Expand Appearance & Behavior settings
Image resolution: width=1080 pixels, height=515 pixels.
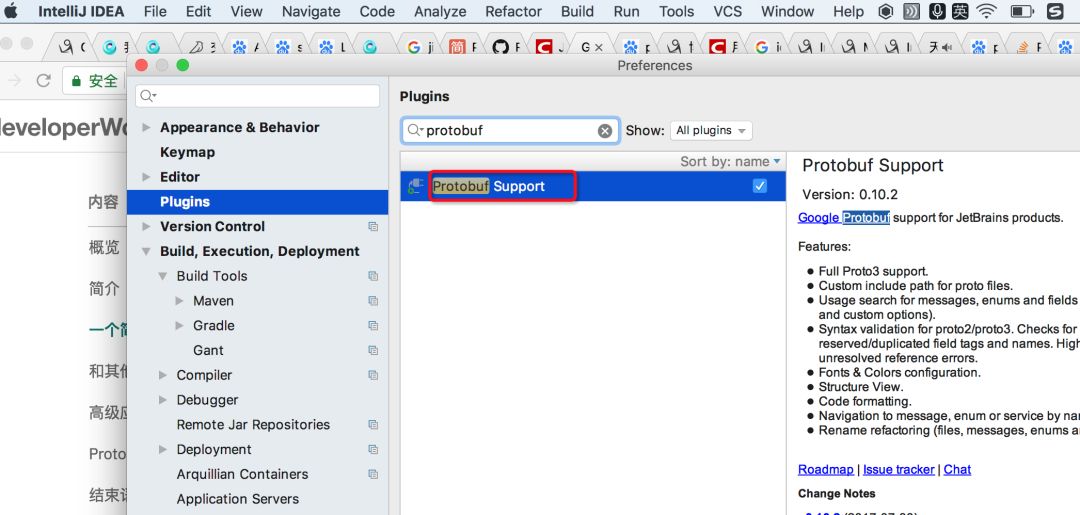pos(146,127)
